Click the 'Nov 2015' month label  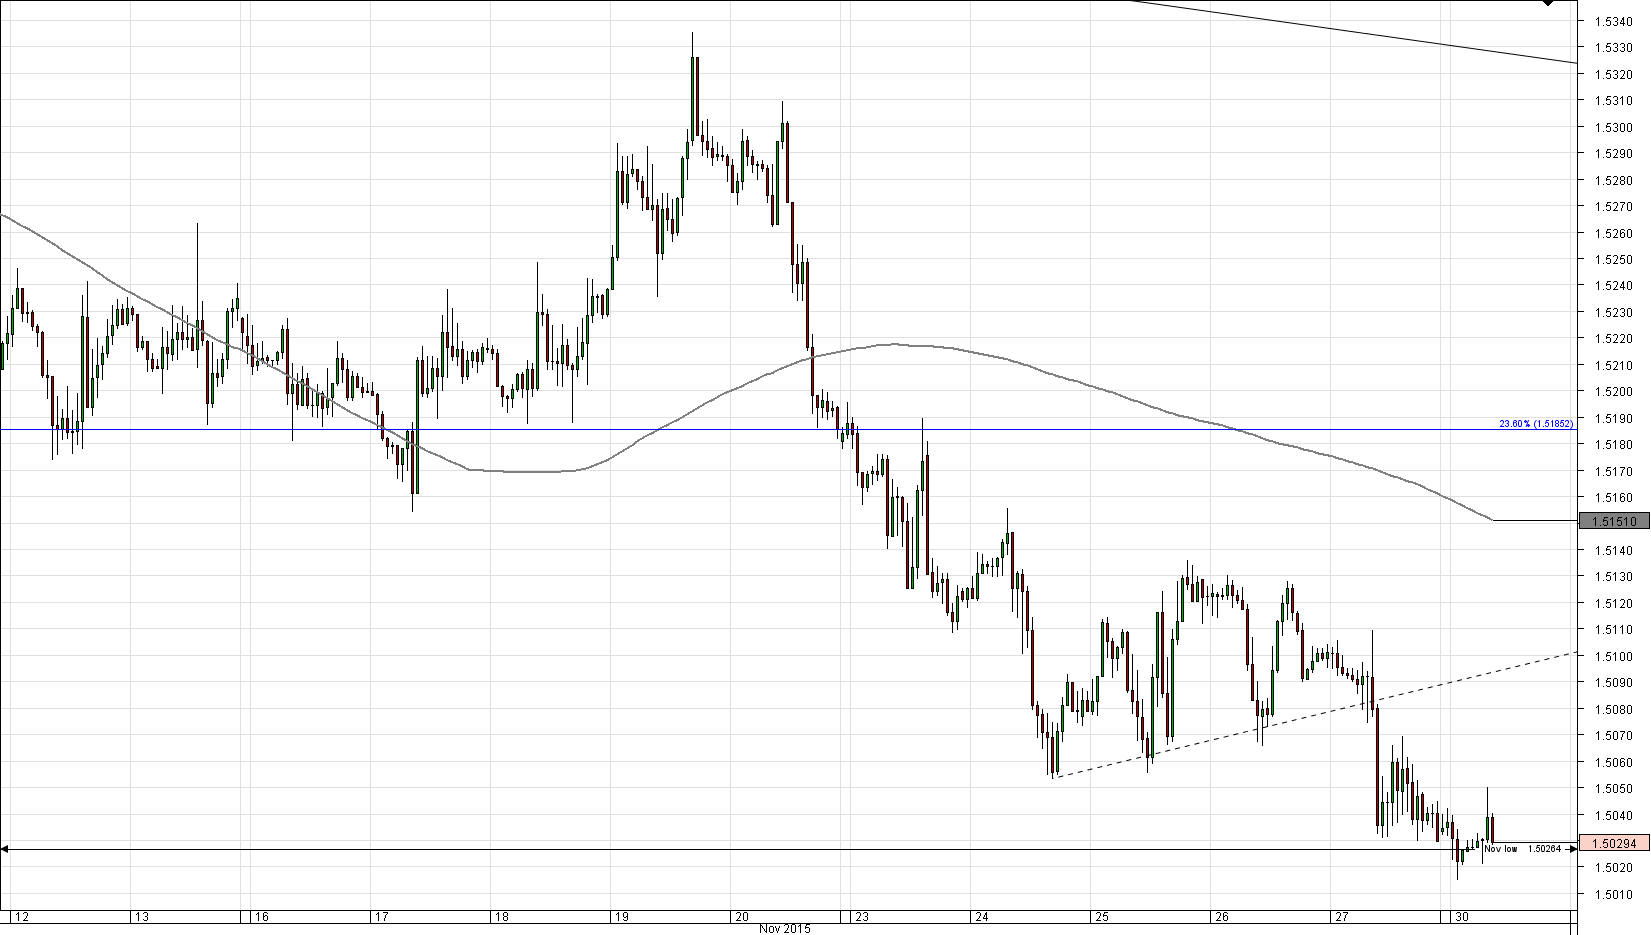(x=785, y=929)
